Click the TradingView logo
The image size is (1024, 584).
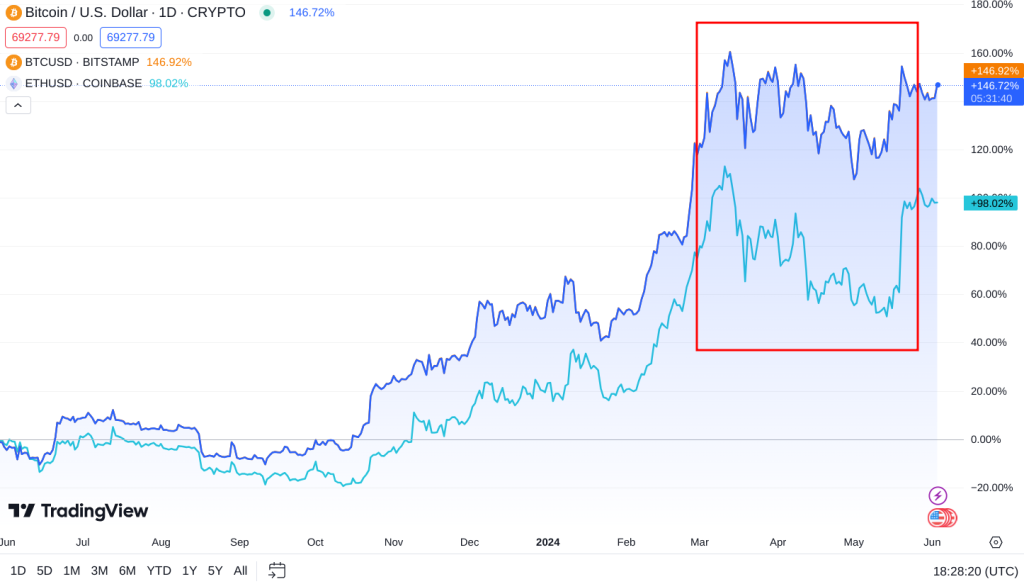(x=78, y=511)
